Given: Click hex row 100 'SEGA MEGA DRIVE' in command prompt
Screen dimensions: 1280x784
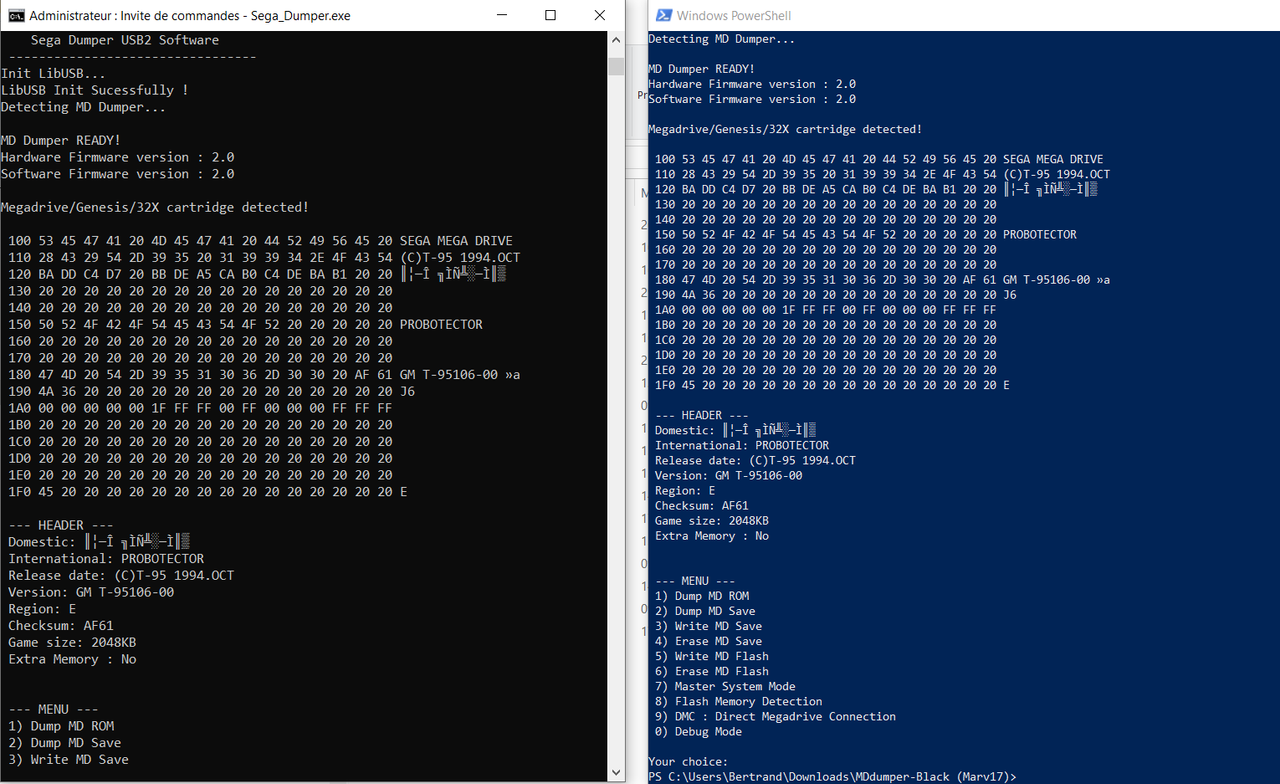Looking at the screenshot, I should point(260,241).
